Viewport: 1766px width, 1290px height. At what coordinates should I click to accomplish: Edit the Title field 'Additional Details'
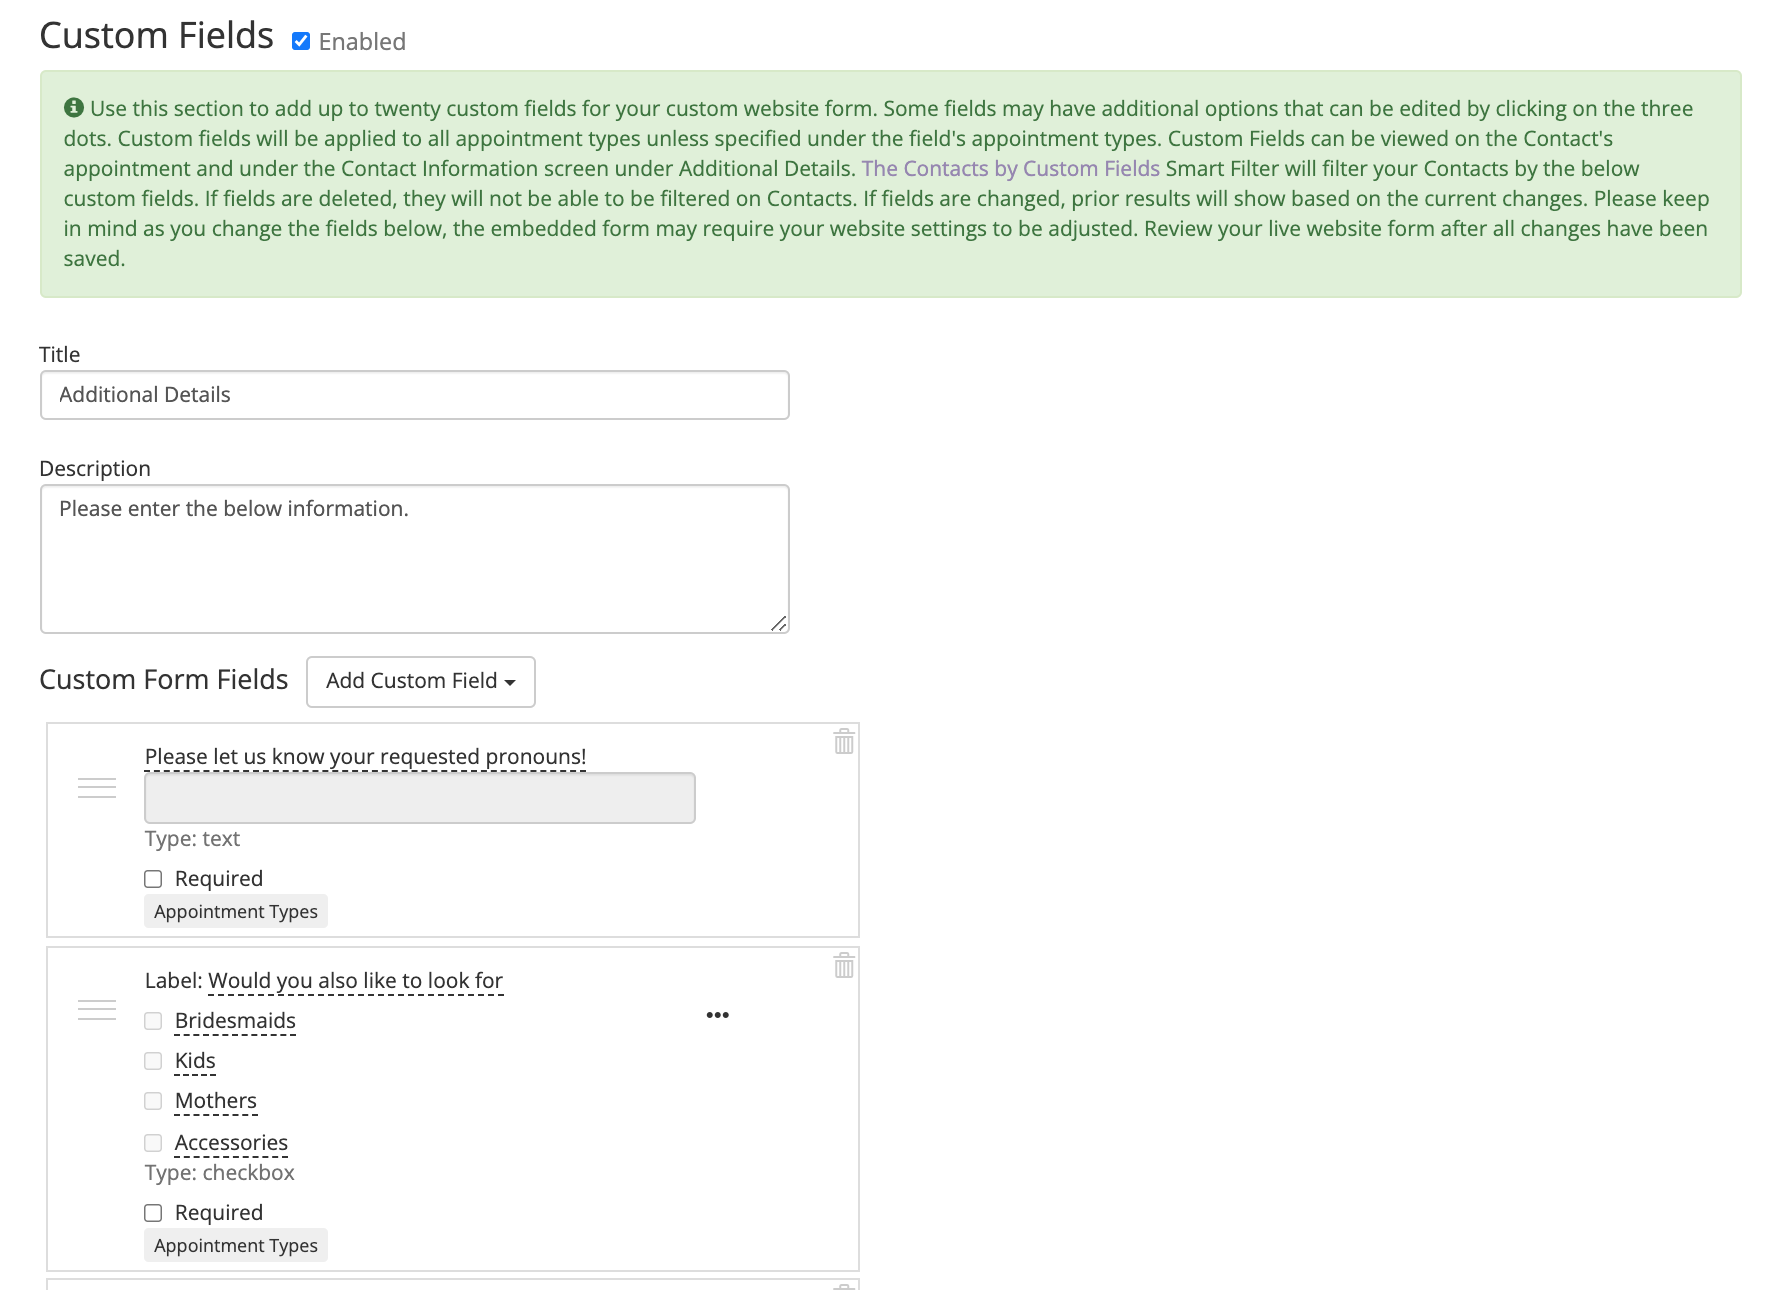[415, 395]
